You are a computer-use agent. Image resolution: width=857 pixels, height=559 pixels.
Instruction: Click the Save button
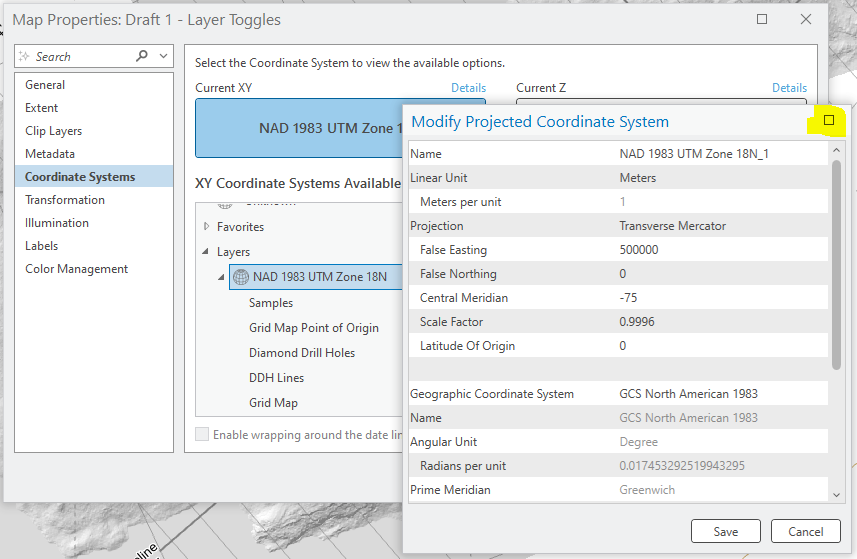point(726,532)
